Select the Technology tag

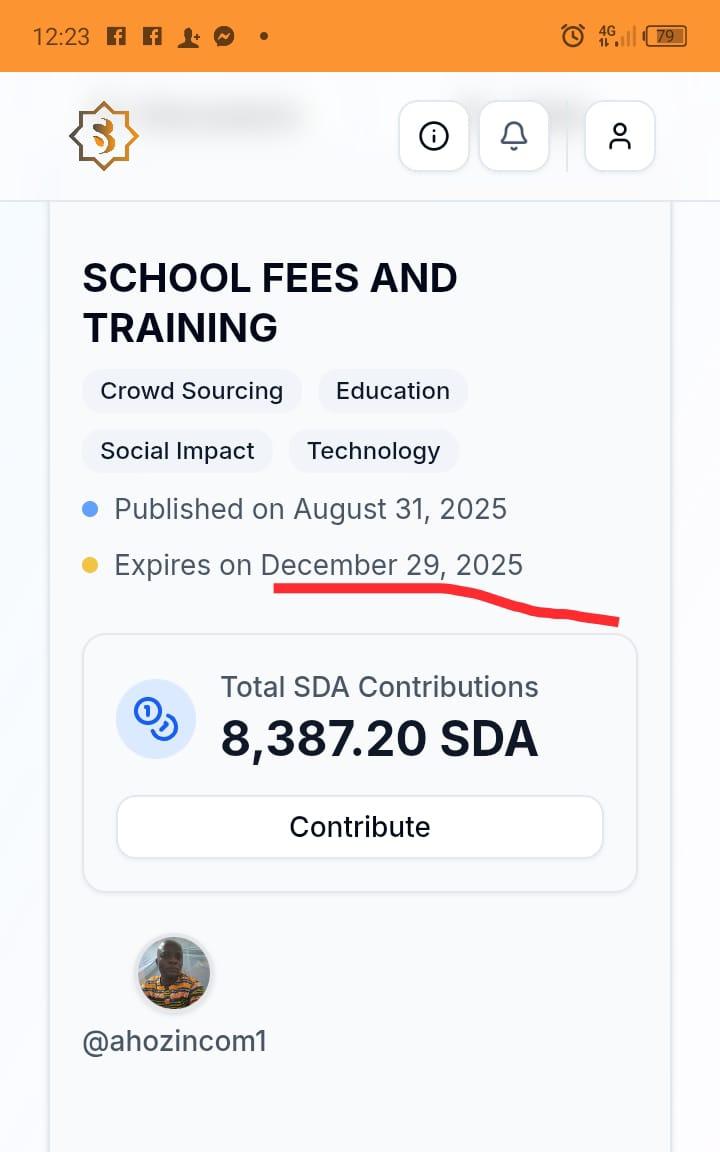coord(373,451)
